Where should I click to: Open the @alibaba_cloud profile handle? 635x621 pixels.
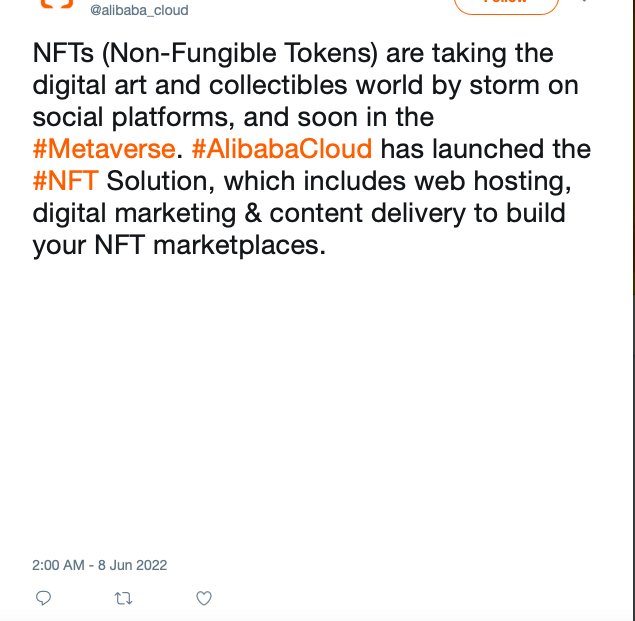tap(139, 10)
